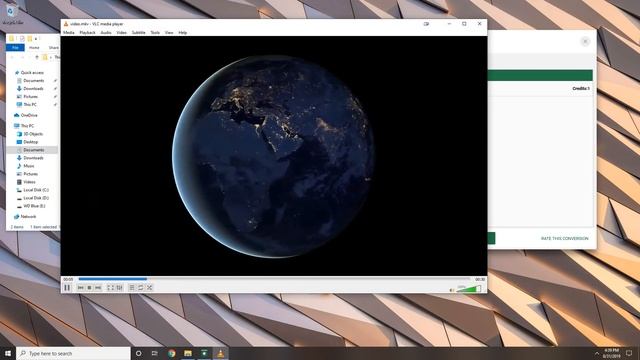
Task: Open Downloads under Quick access
Action: click(x=33, y=89)
